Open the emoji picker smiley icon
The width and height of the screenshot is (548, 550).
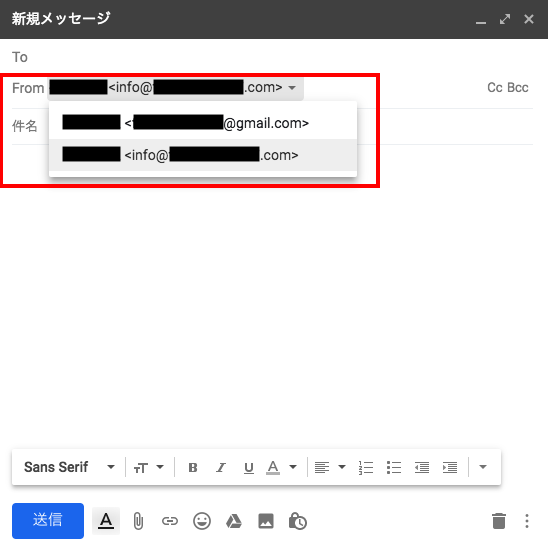pyautogui.click(x=202, y=521)
